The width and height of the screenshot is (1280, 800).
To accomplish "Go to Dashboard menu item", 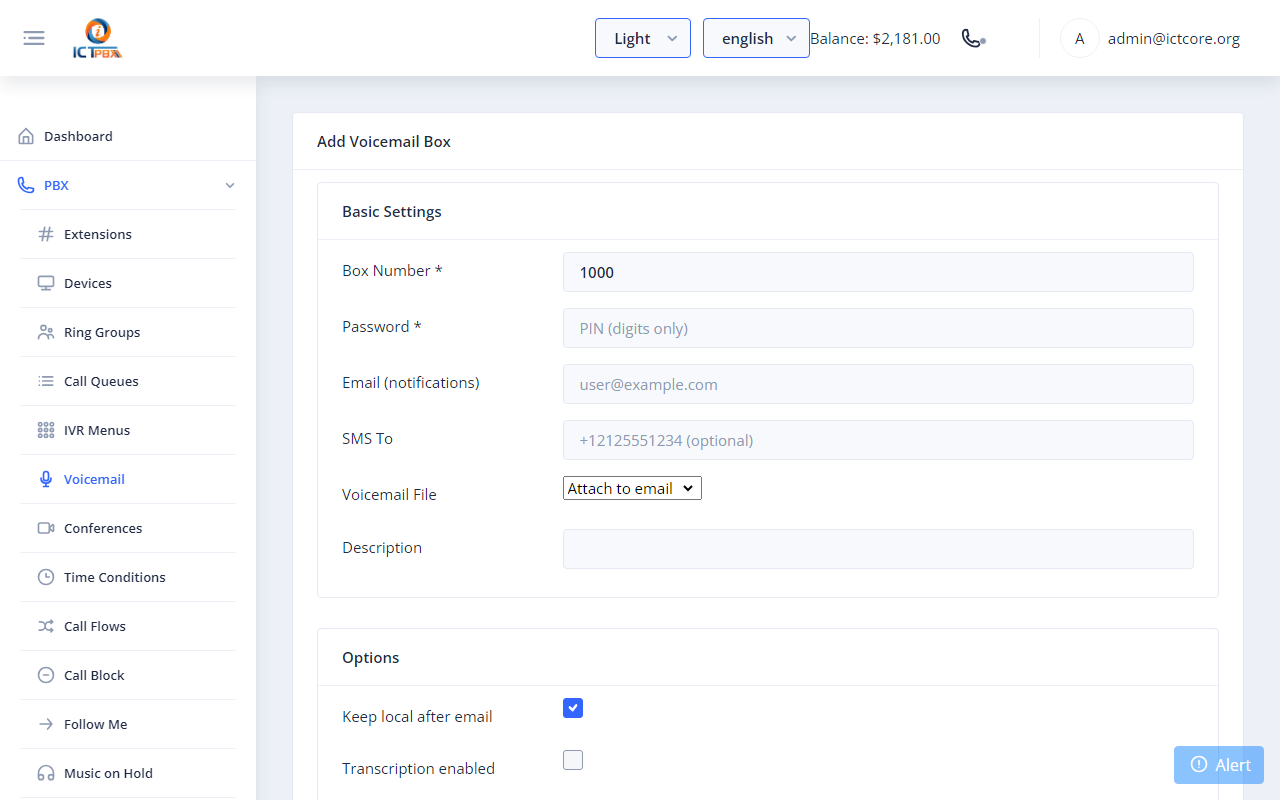I will click(128, 136).
